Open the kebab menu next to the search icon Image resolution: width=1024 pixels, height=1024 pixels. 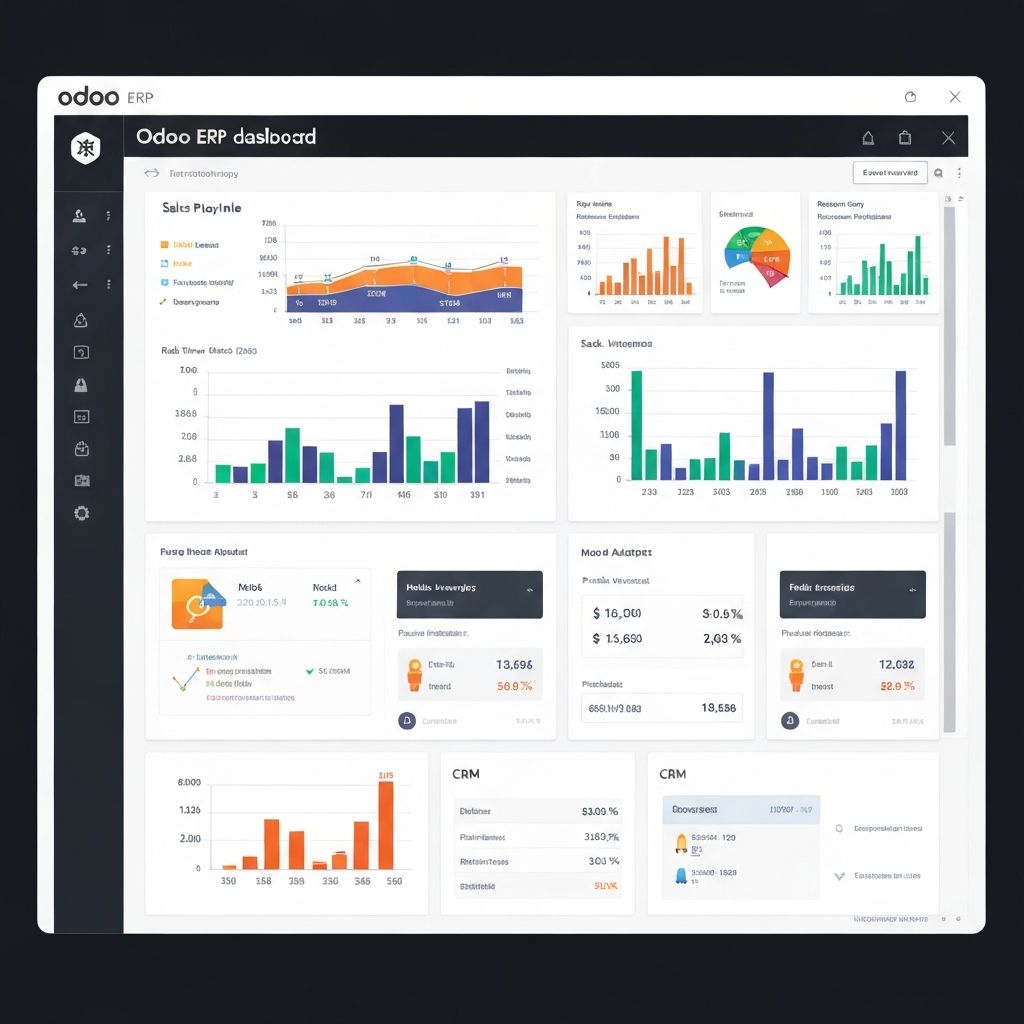958,172
